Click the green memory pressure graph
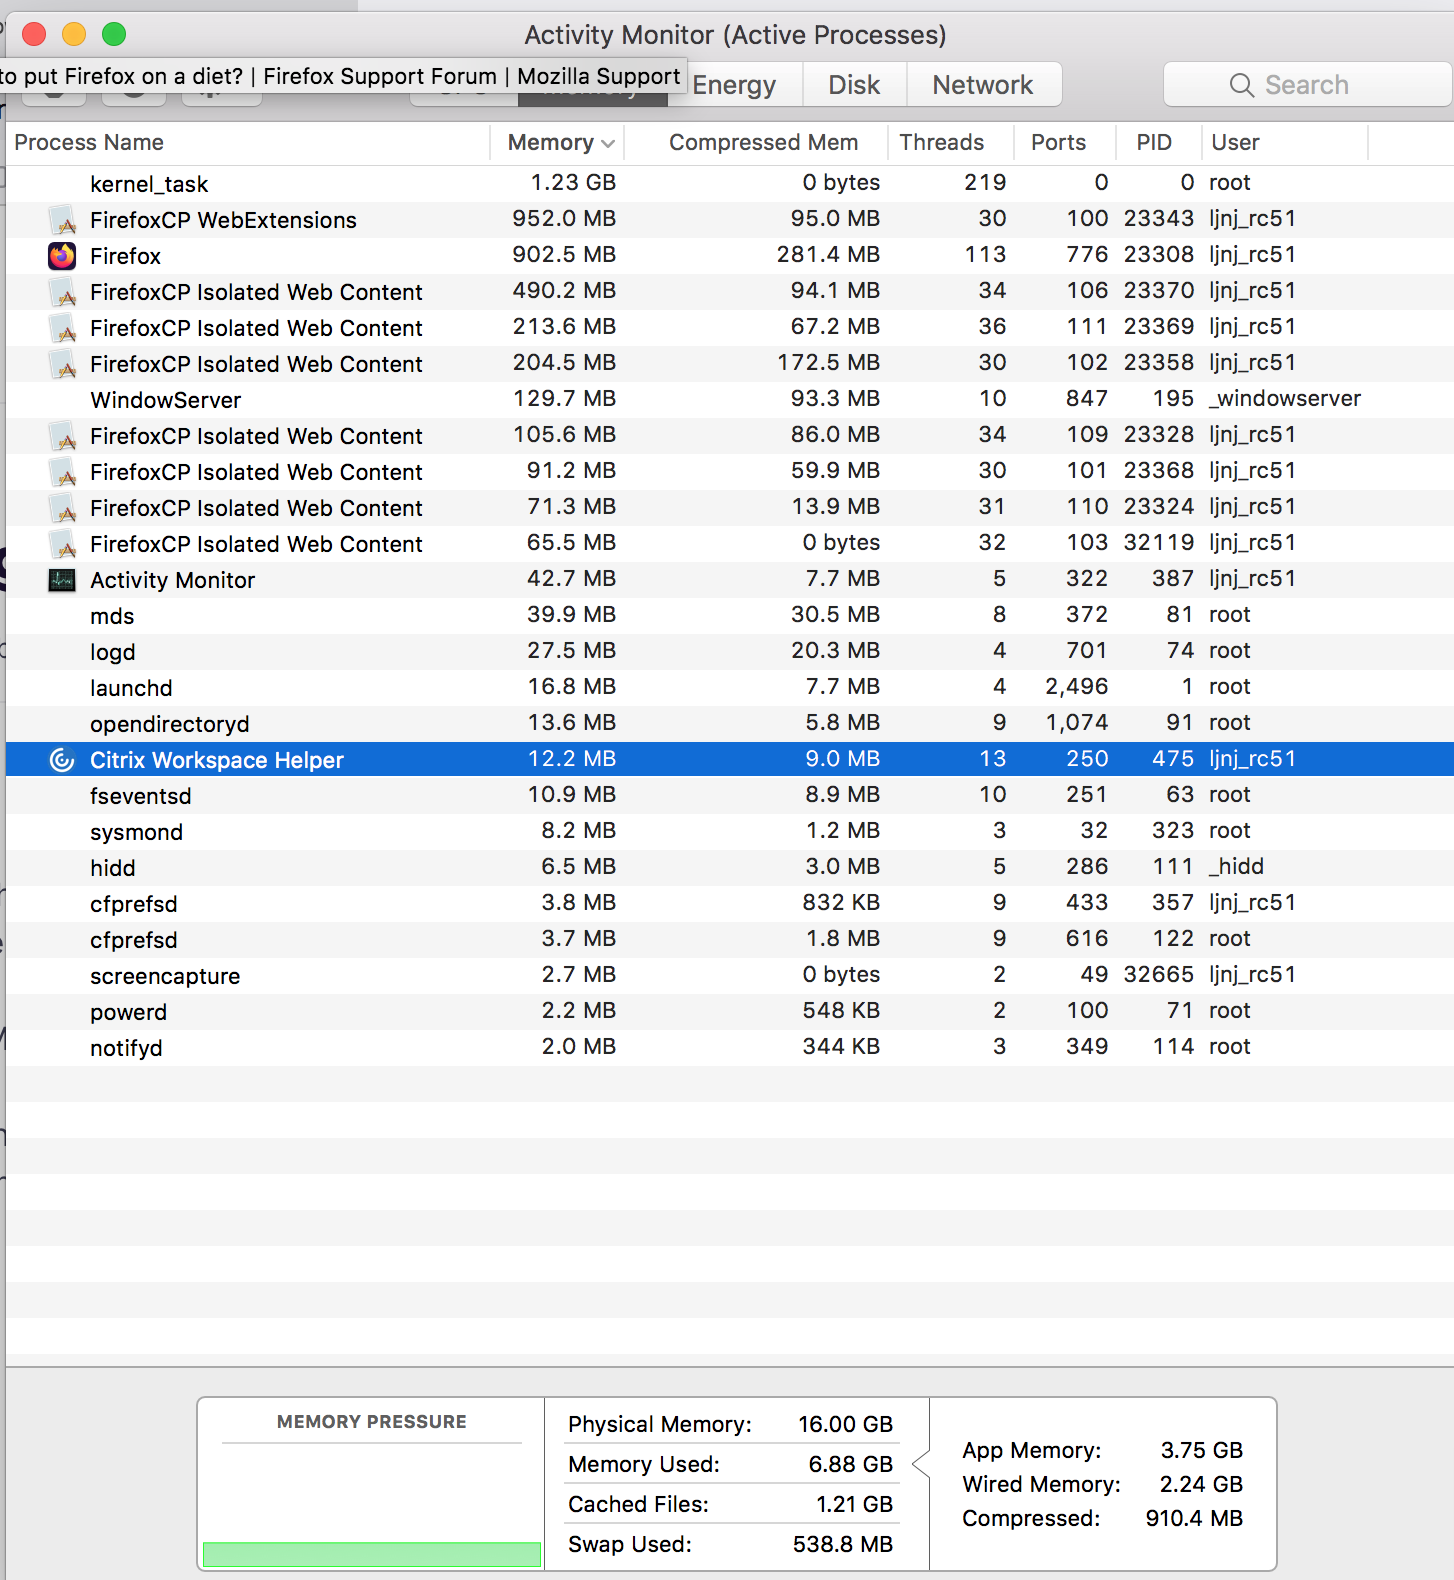The width and height of the screenshot is (1454, 1580). point(371,1553)
